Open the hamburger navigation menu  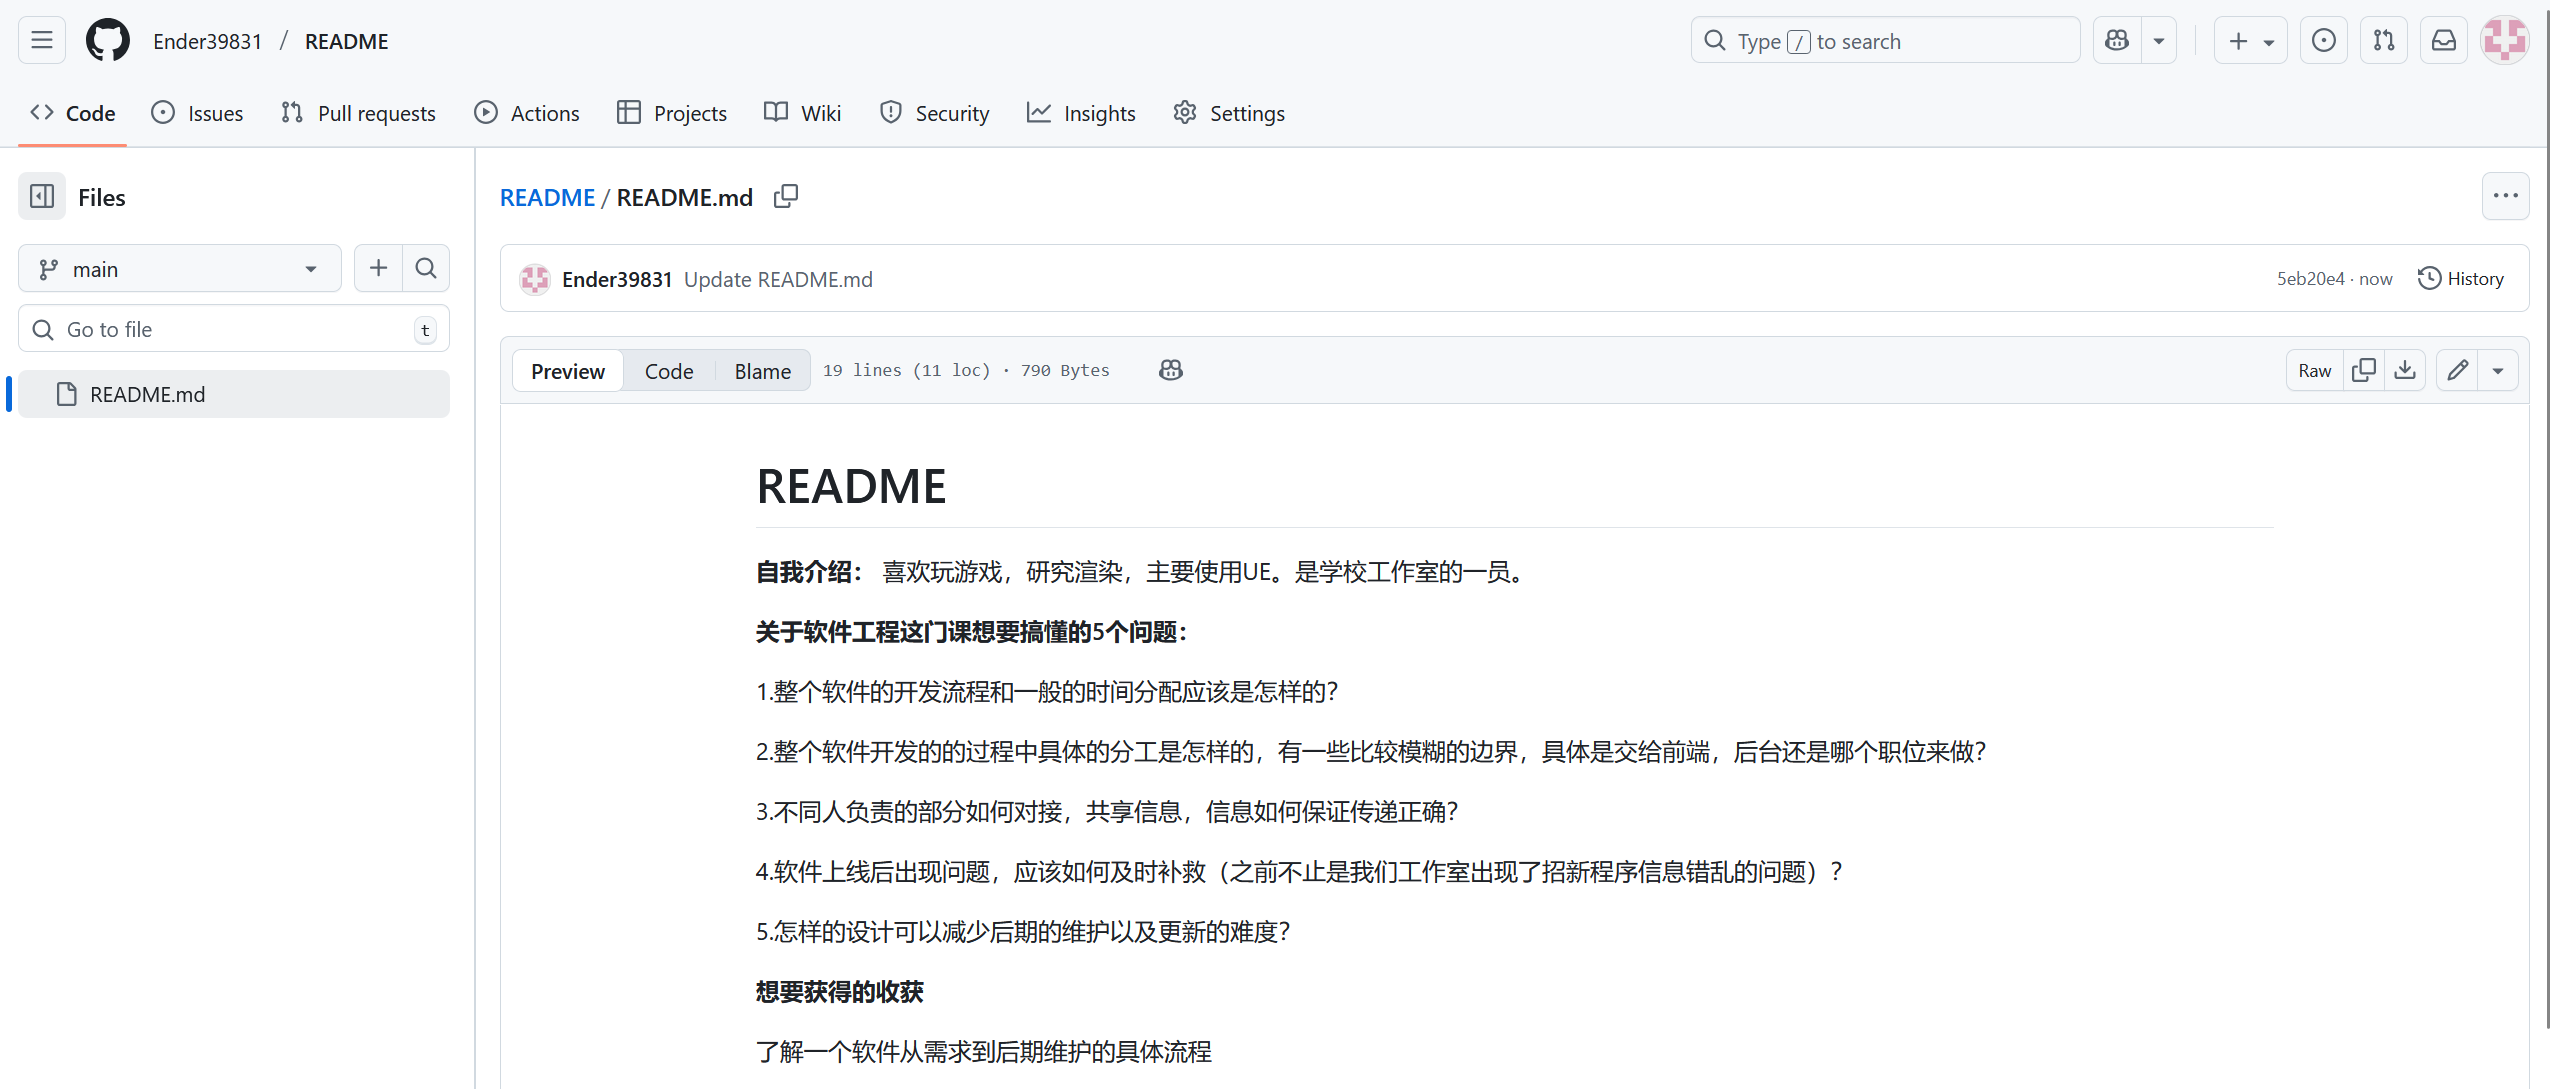coord(42,41)
